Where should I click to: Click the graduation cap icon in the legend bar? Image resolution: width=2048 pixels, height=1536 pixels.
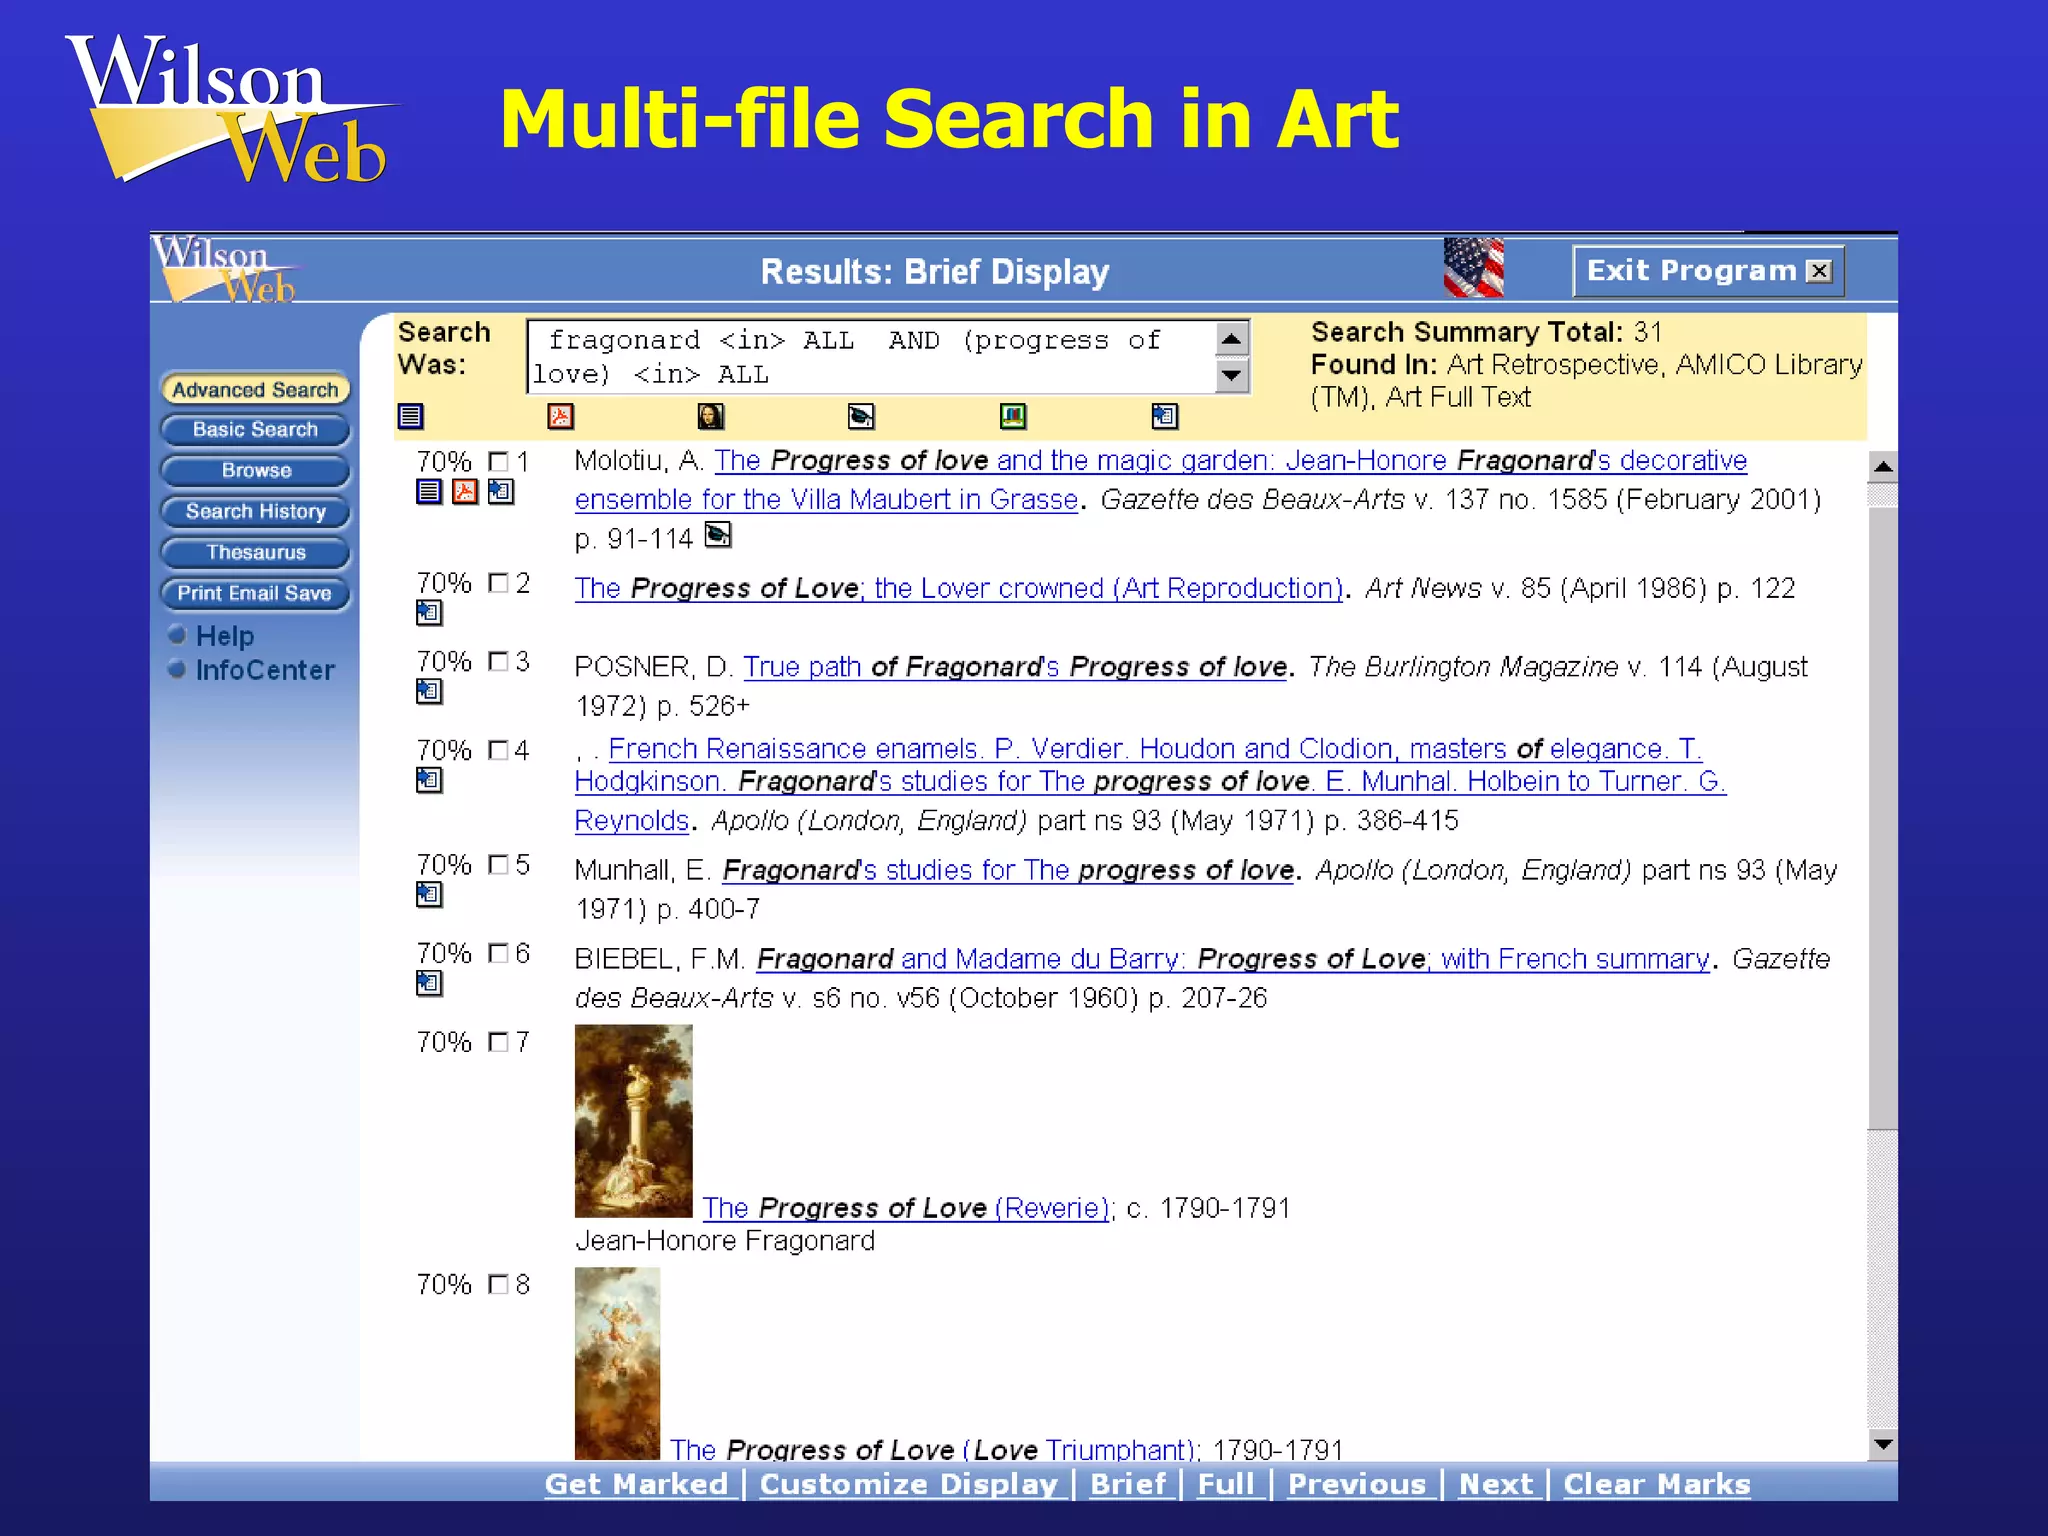[x=861, y=416]
